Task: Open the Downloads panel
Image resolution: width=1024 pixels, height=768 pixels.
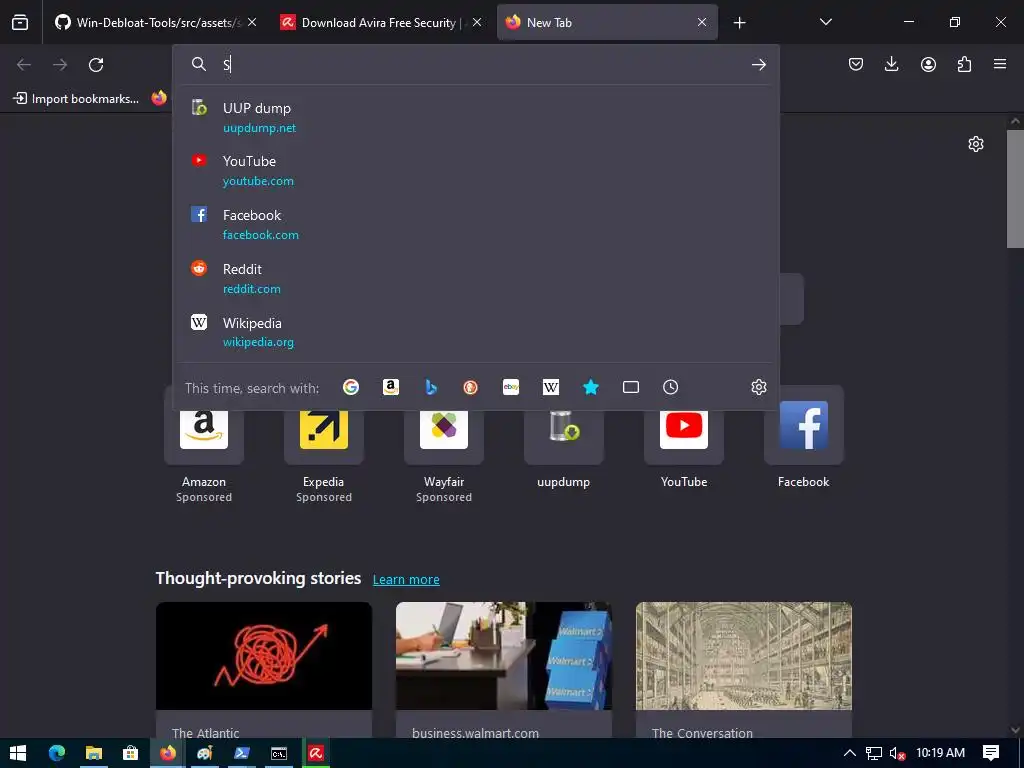Action: [x=891, y=64]
